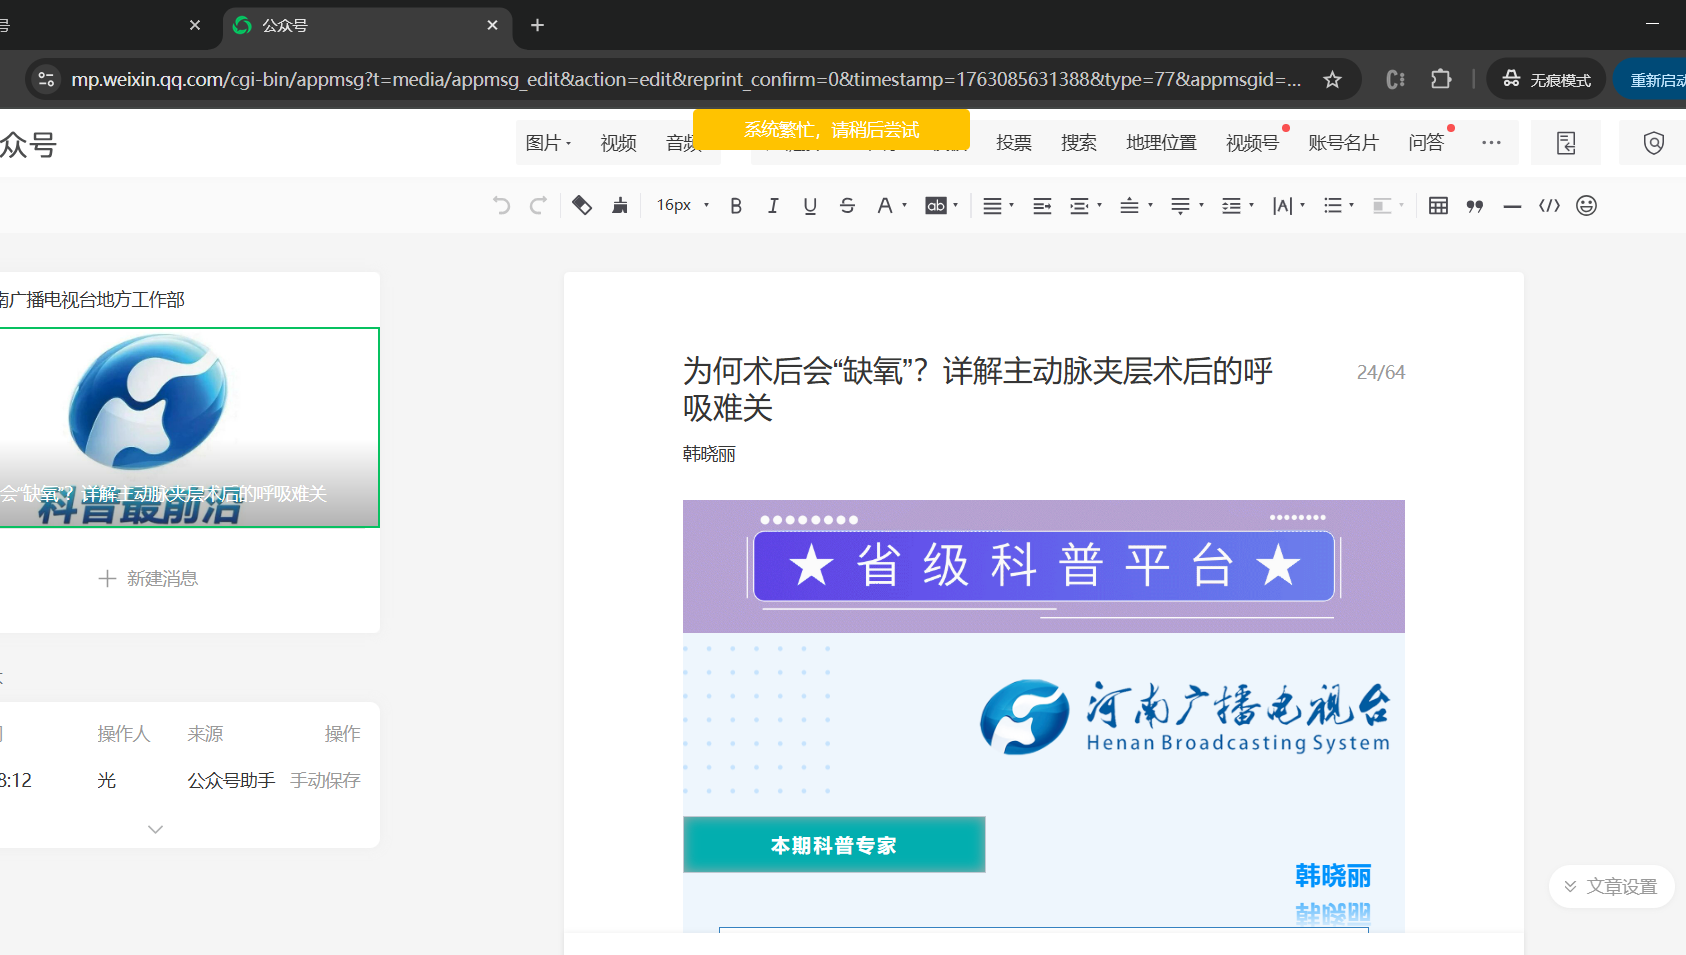Click the document import icon
Viewport: 1686px width, 955px height.
coord(1566,143)
